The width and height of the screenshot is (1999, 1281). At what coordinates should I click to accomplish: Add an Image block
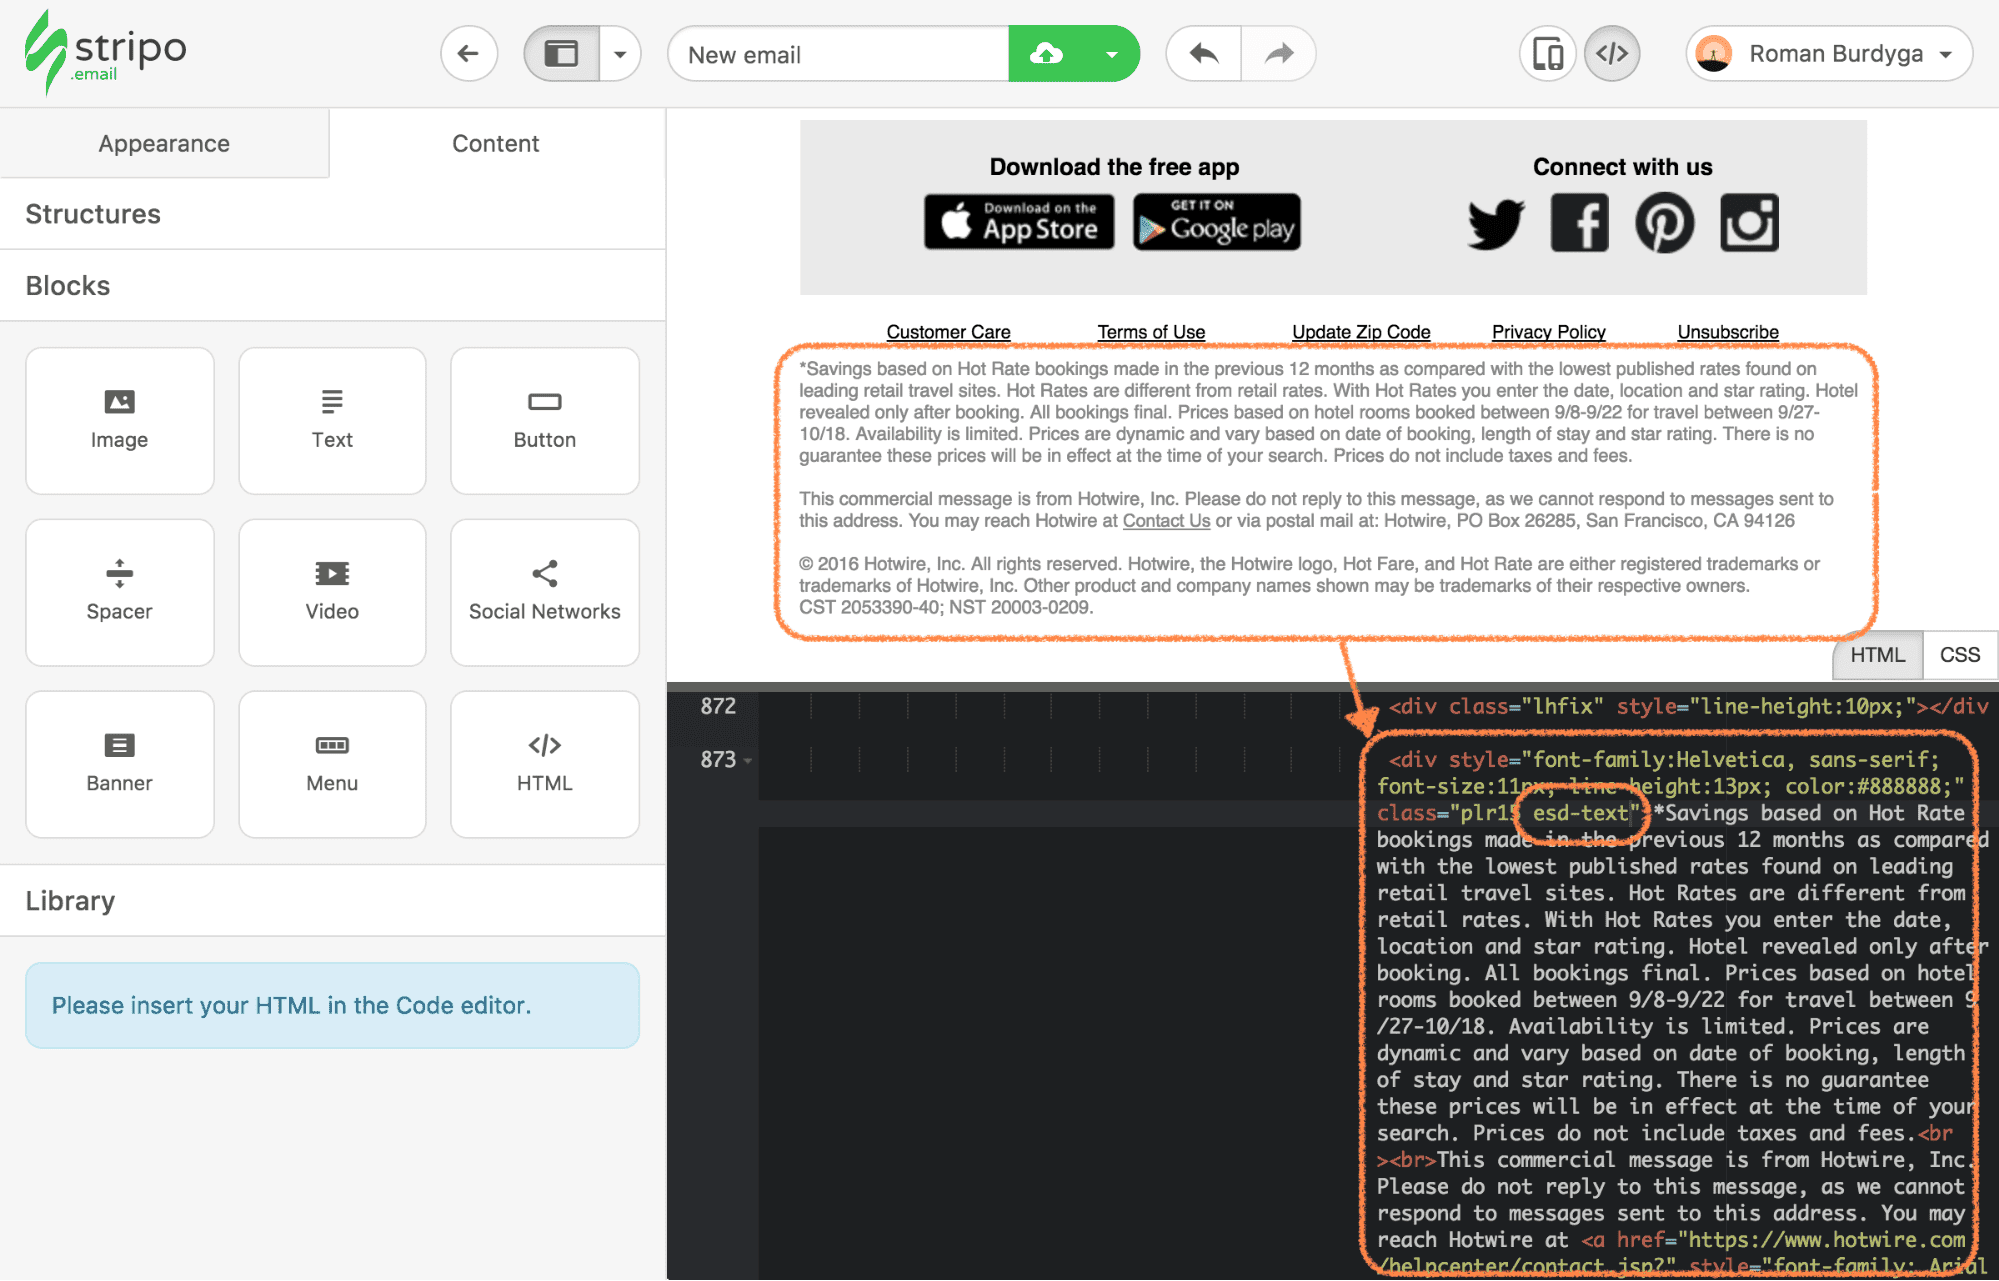pos(119,420)
